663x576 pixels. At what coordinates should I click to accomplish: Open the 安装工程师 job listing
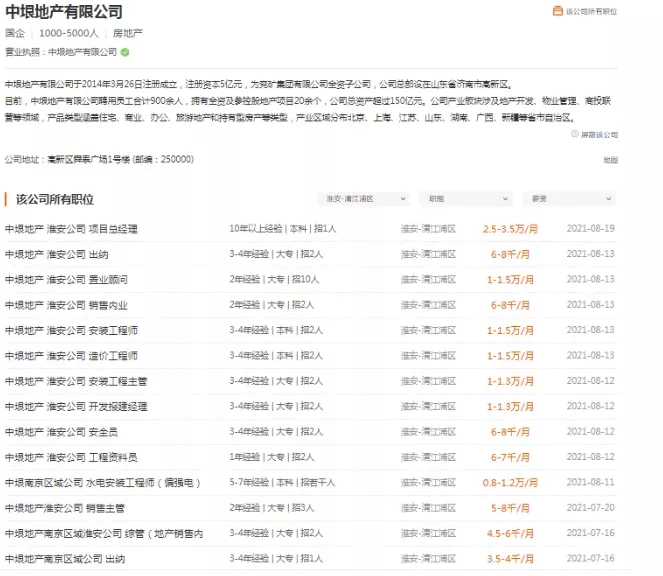(71, 330)
